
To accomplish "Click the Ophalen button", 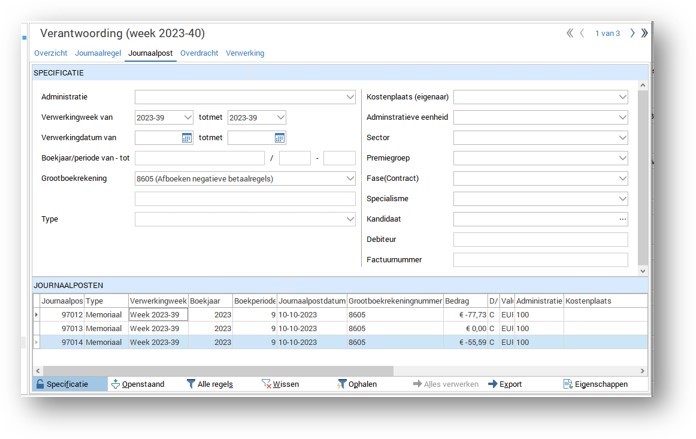I will (x=357, y=384).
